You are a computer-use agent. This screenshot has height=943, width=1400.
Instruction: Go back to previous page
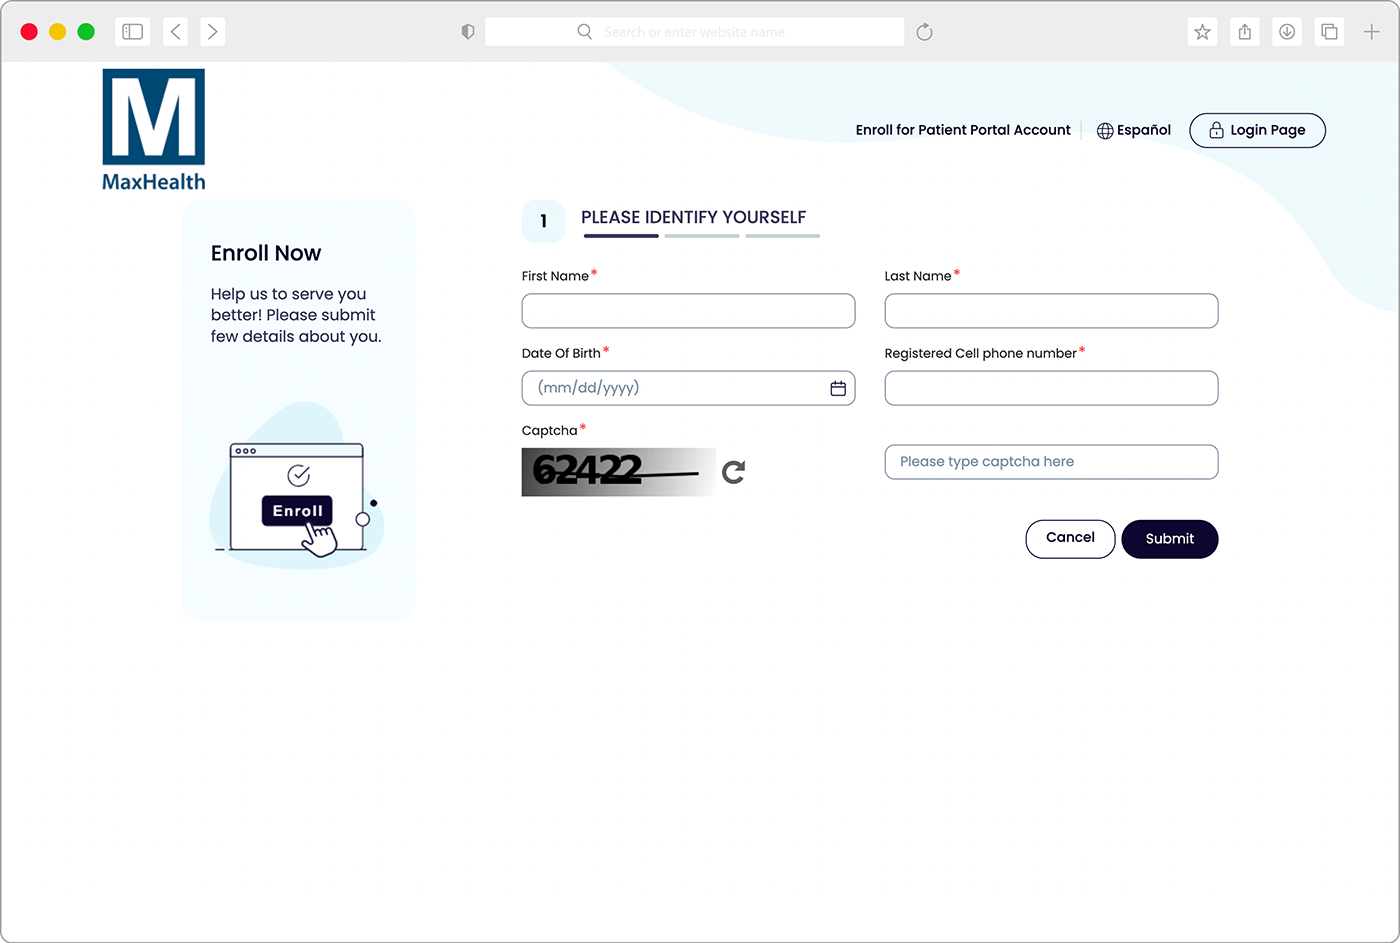tap(176, 32)
